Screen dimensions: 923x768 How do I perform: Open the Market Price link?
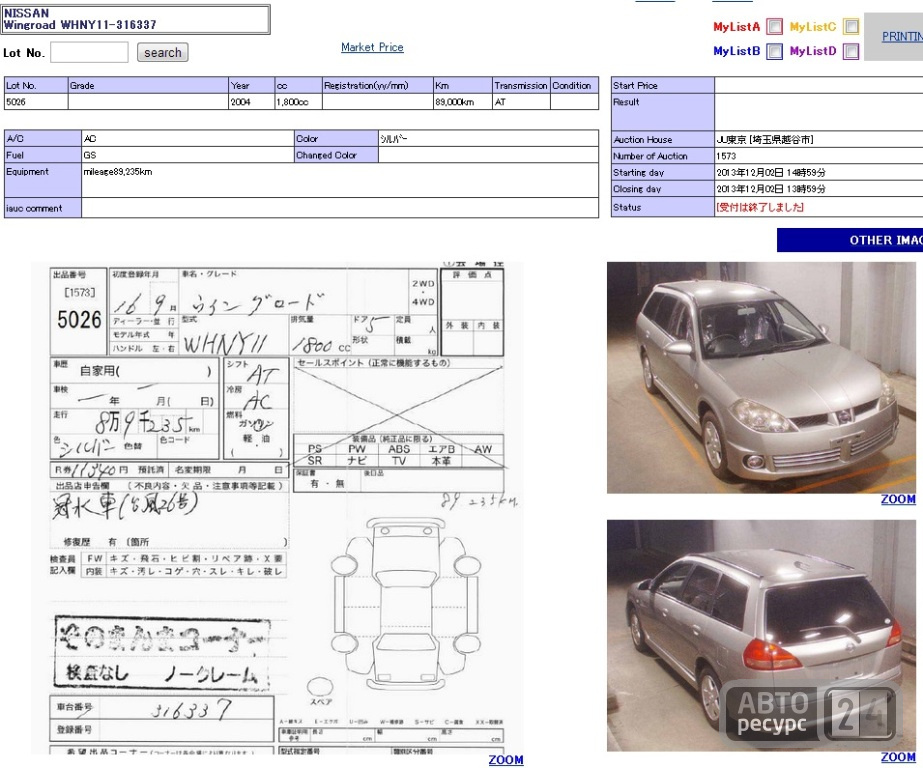372,47
